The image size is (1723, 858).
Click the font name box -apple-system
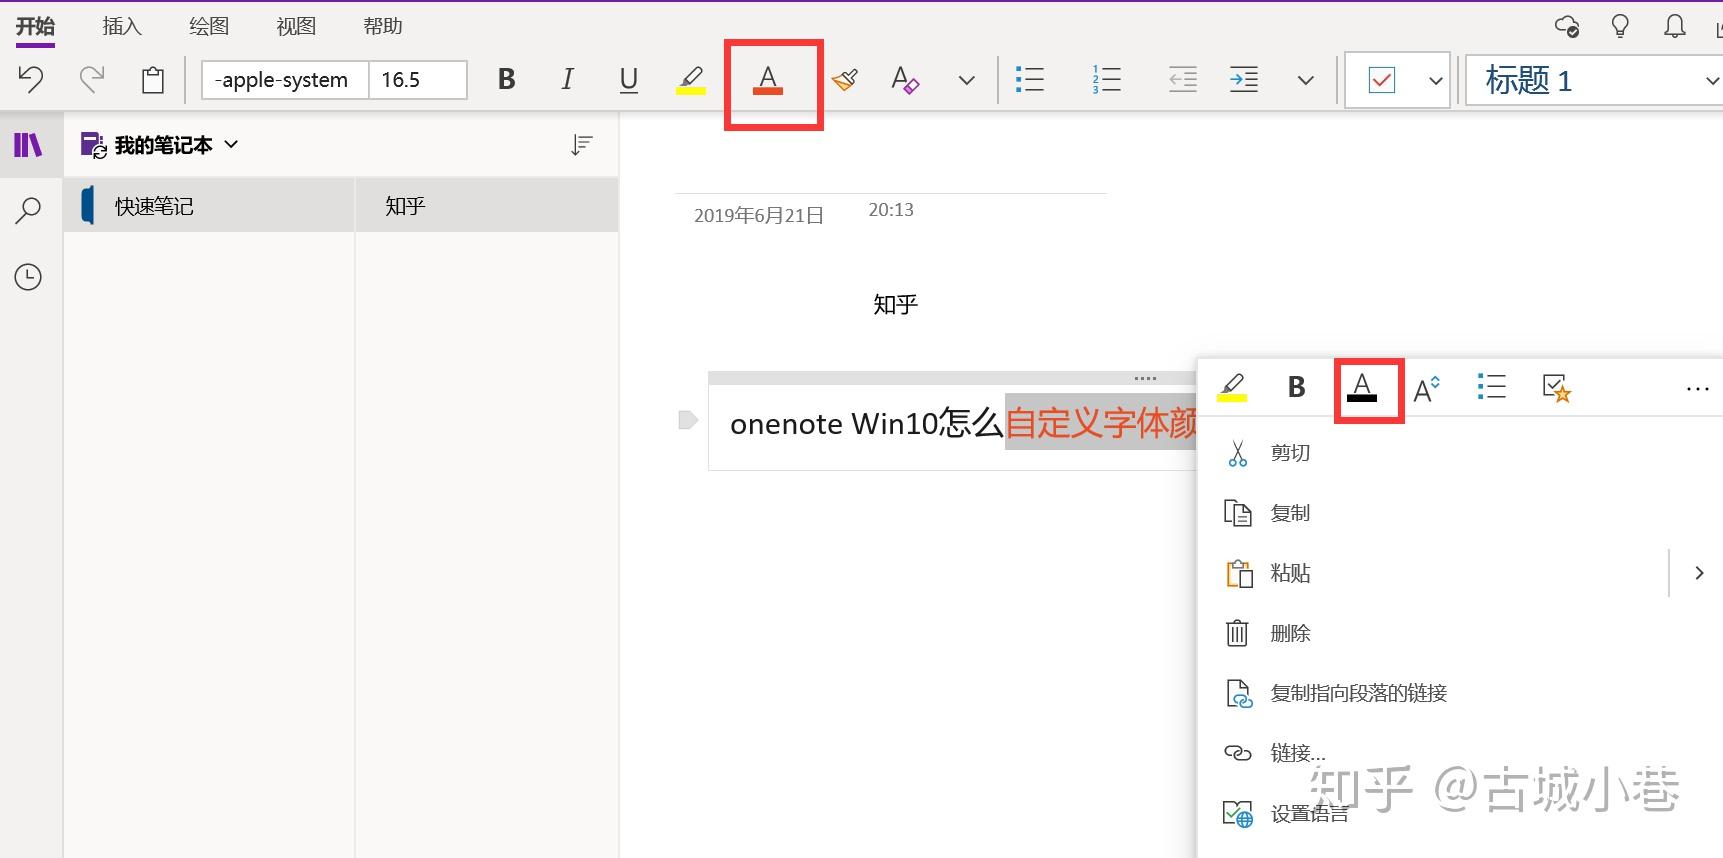(285, 80)
